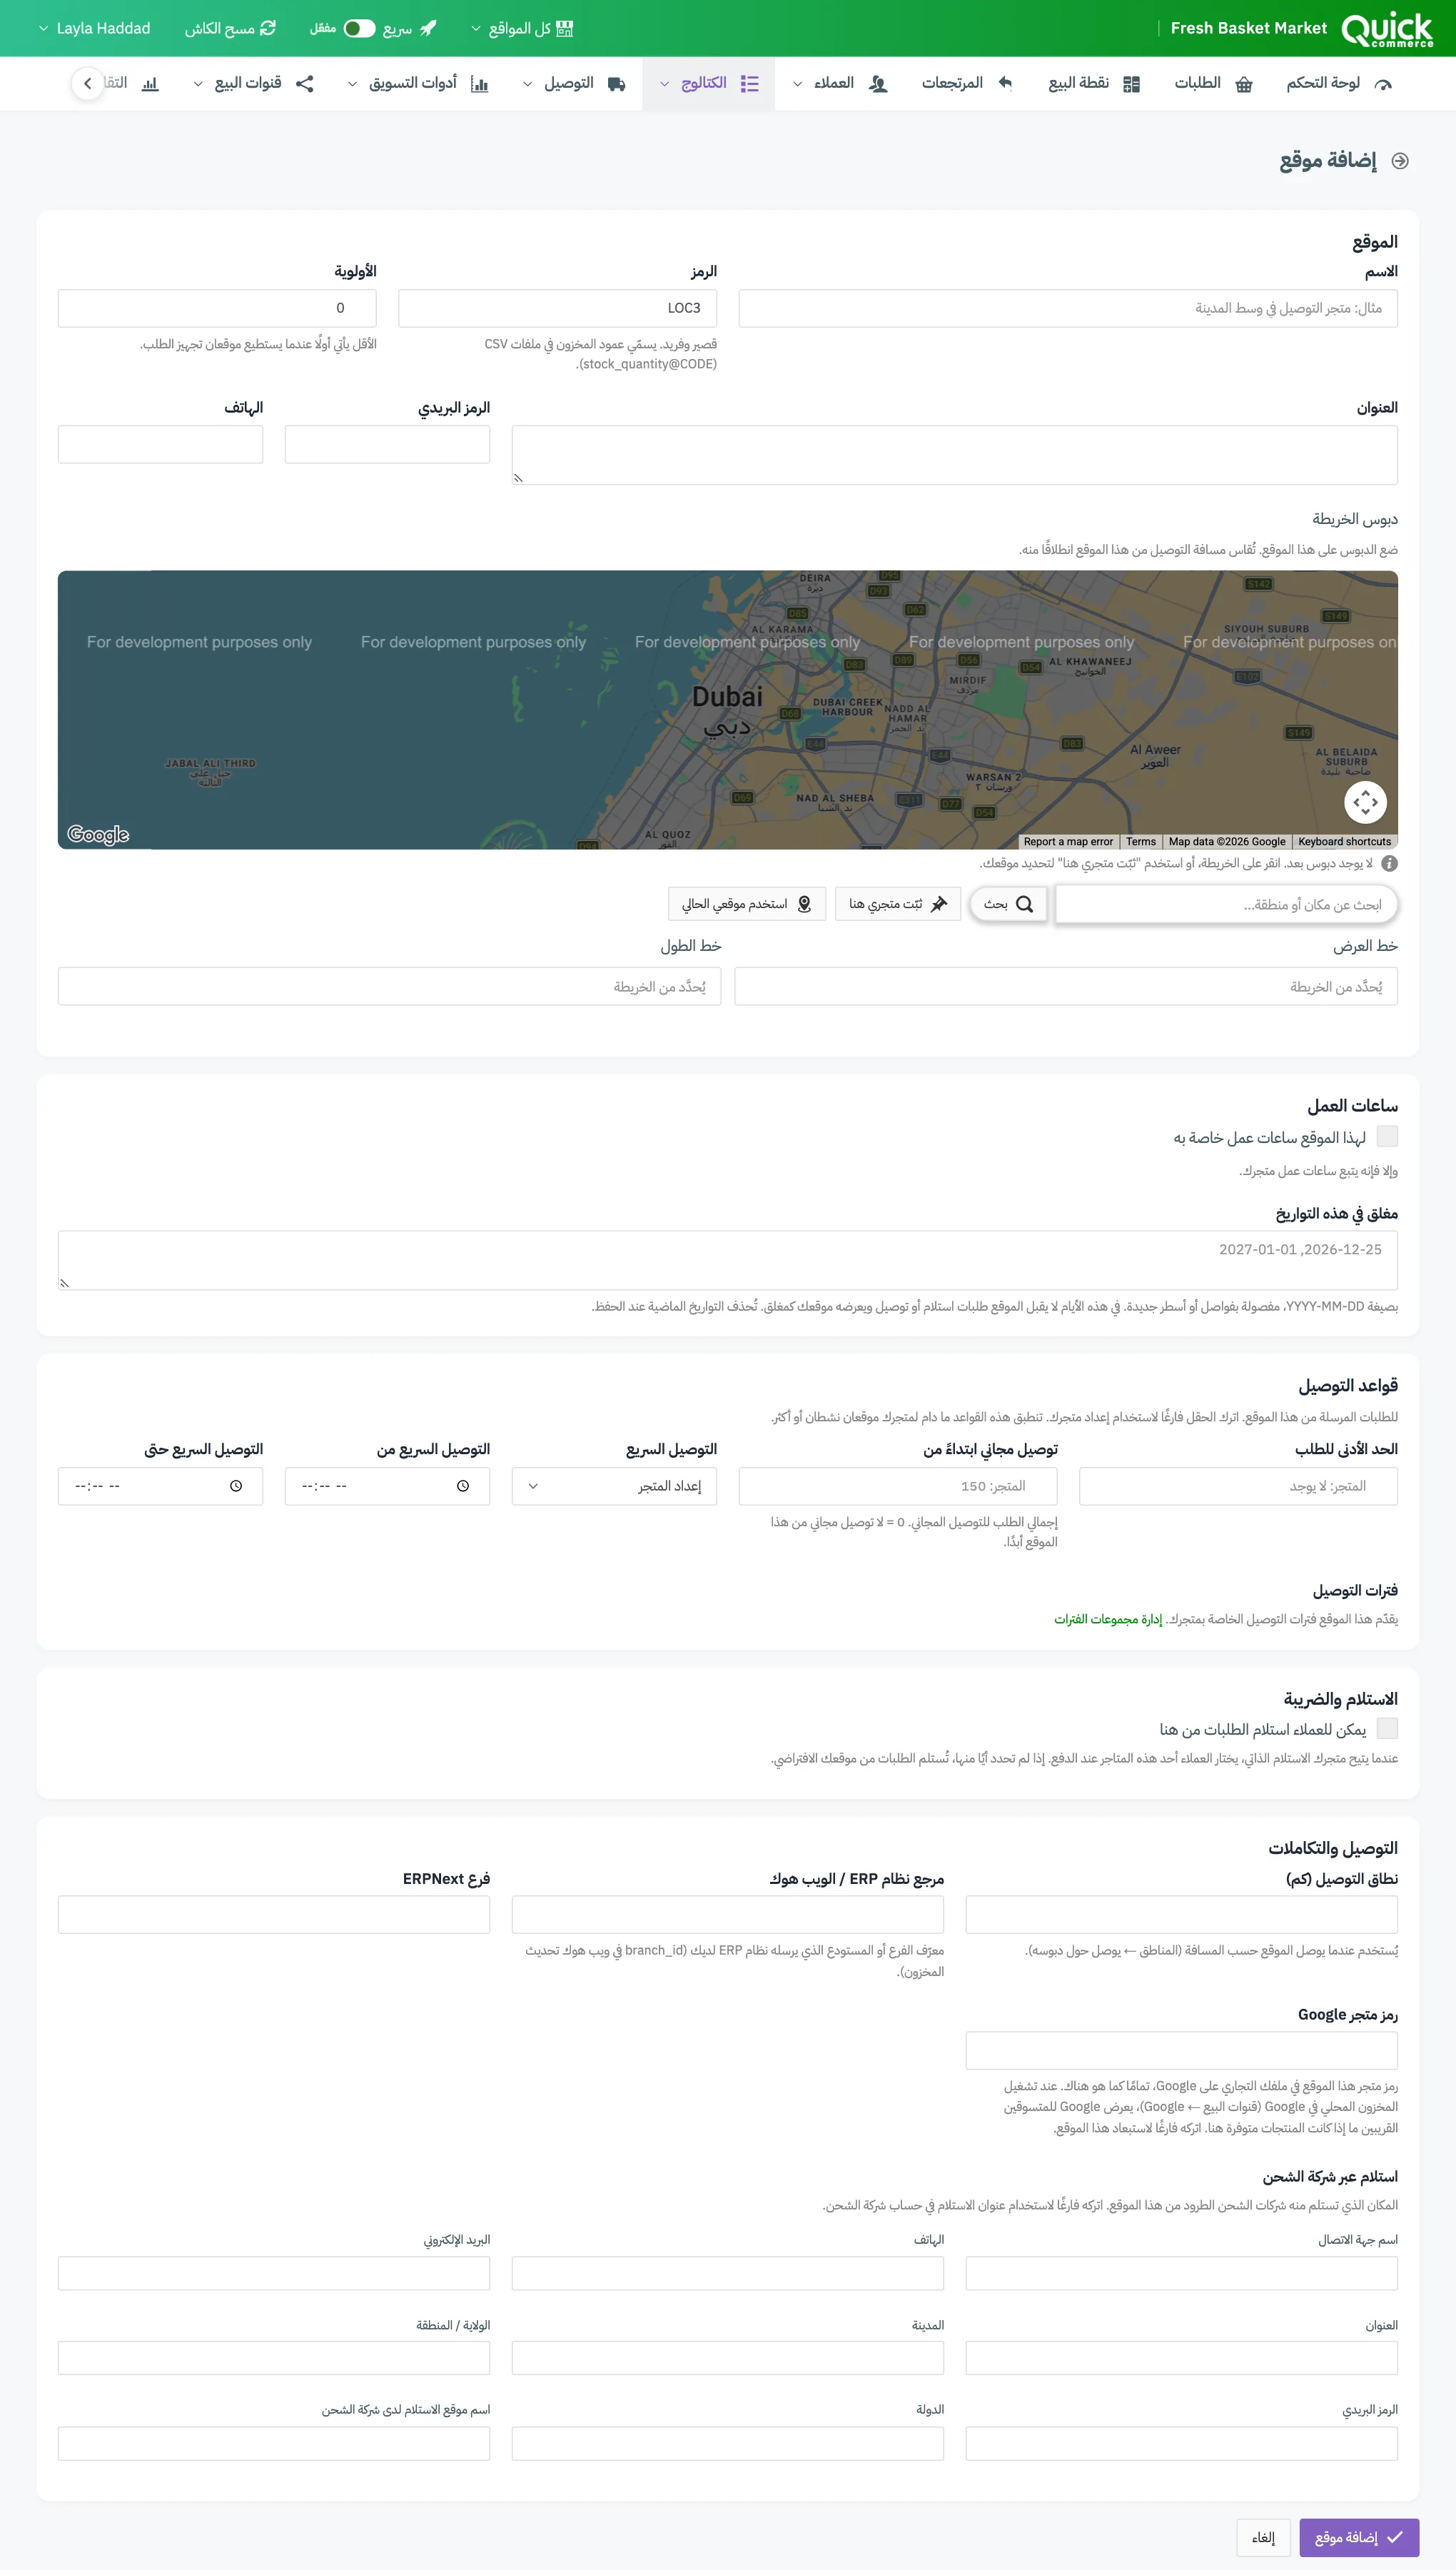Click the info icon under the map
Viewport: 1456px width, 2570px height.
tap(1389, 863)
